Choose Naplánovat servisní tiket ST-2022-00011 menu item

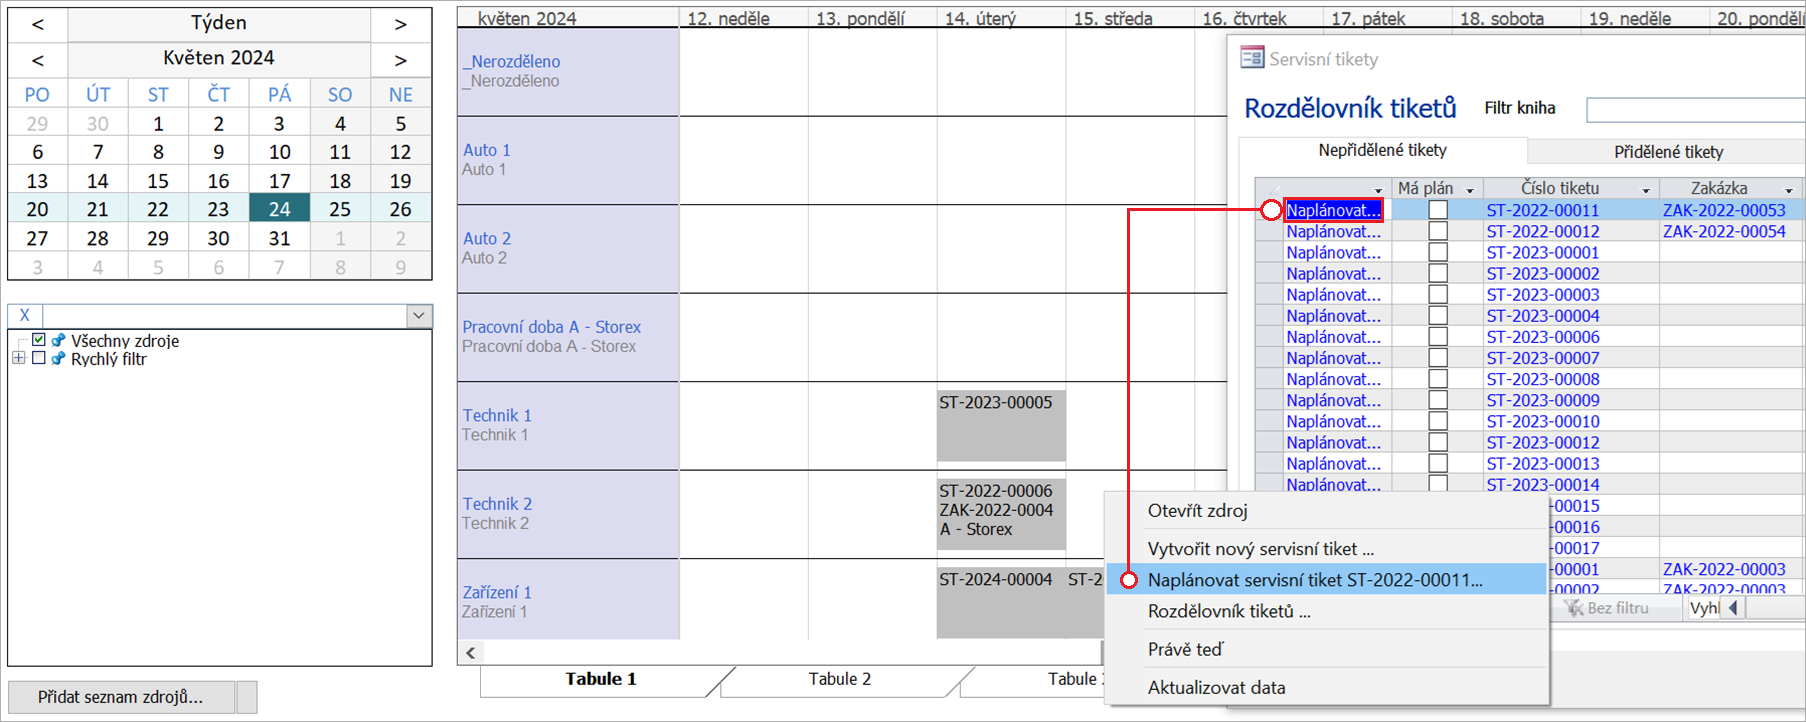click(1326, 580)
